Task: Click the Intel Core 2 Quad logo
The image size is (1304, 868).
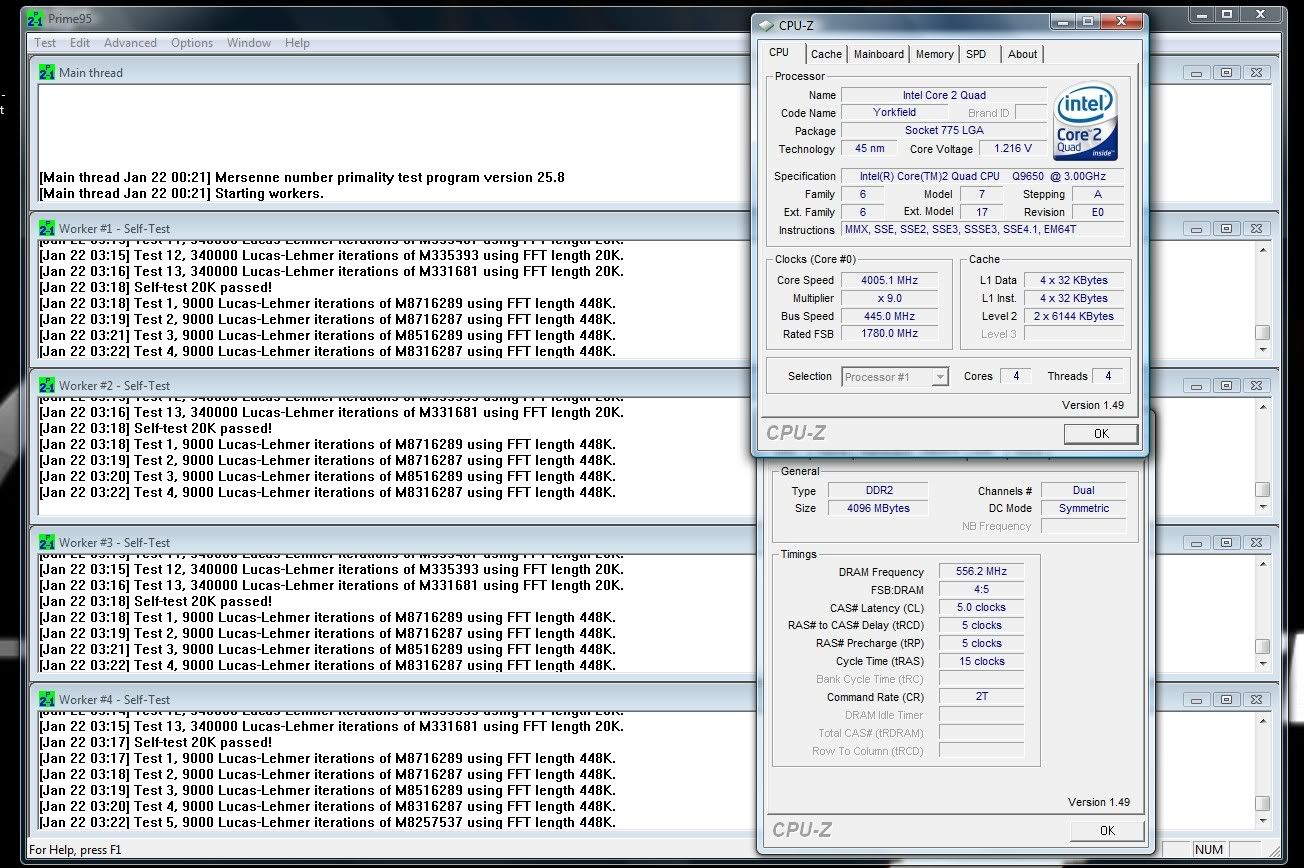Action: pos(1086,120)
